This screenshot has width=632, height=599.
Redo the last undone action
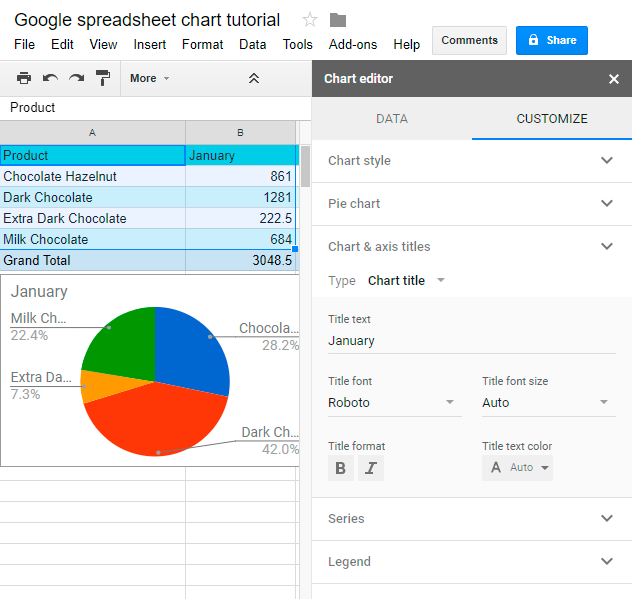point(77,78)
